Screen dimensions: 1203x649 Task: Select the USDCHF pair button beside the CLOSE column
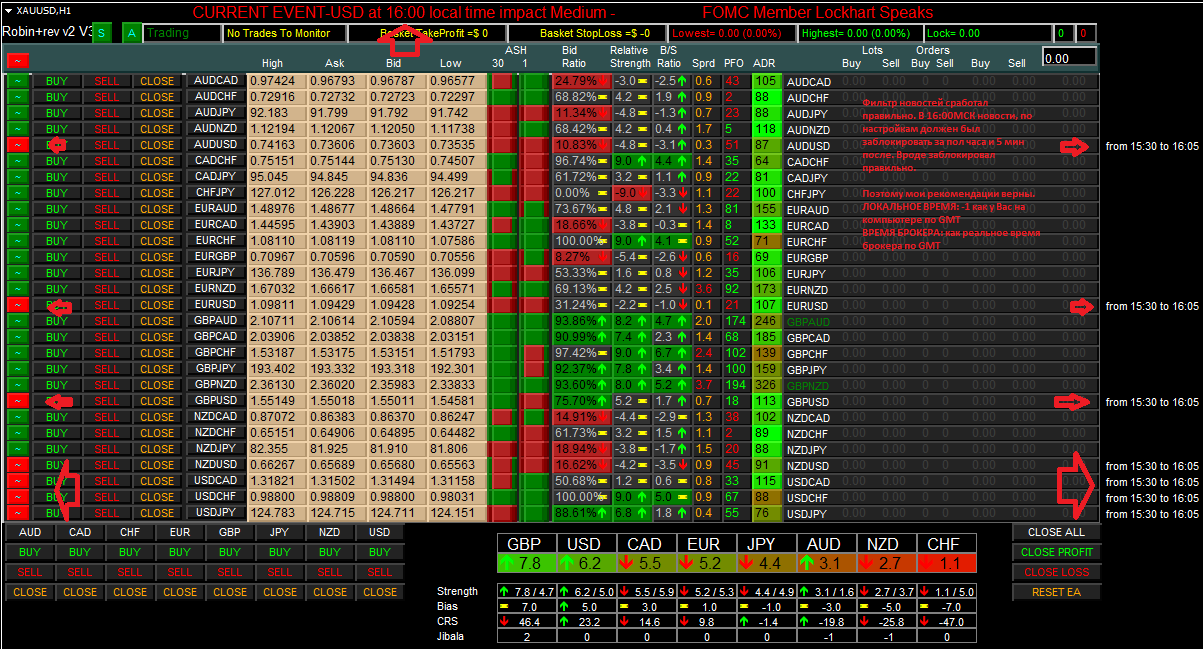tap(216, 497)
